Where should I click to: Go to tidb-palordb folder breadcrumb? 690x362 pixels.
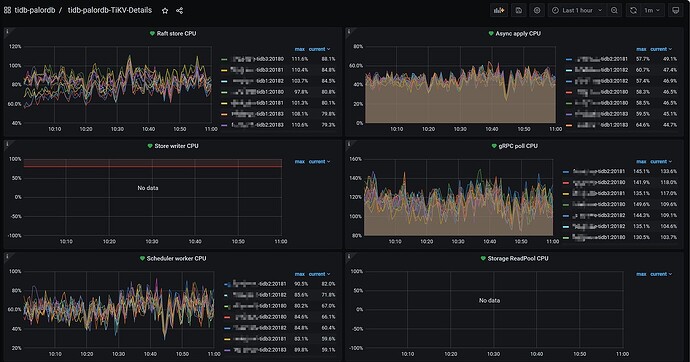[x=35, y=10]
